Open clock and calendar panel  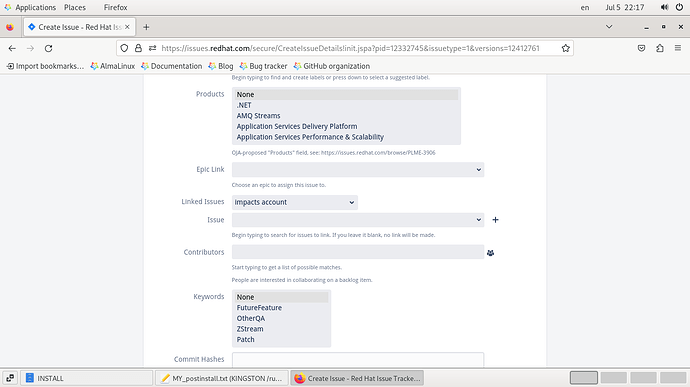point(624,7)
